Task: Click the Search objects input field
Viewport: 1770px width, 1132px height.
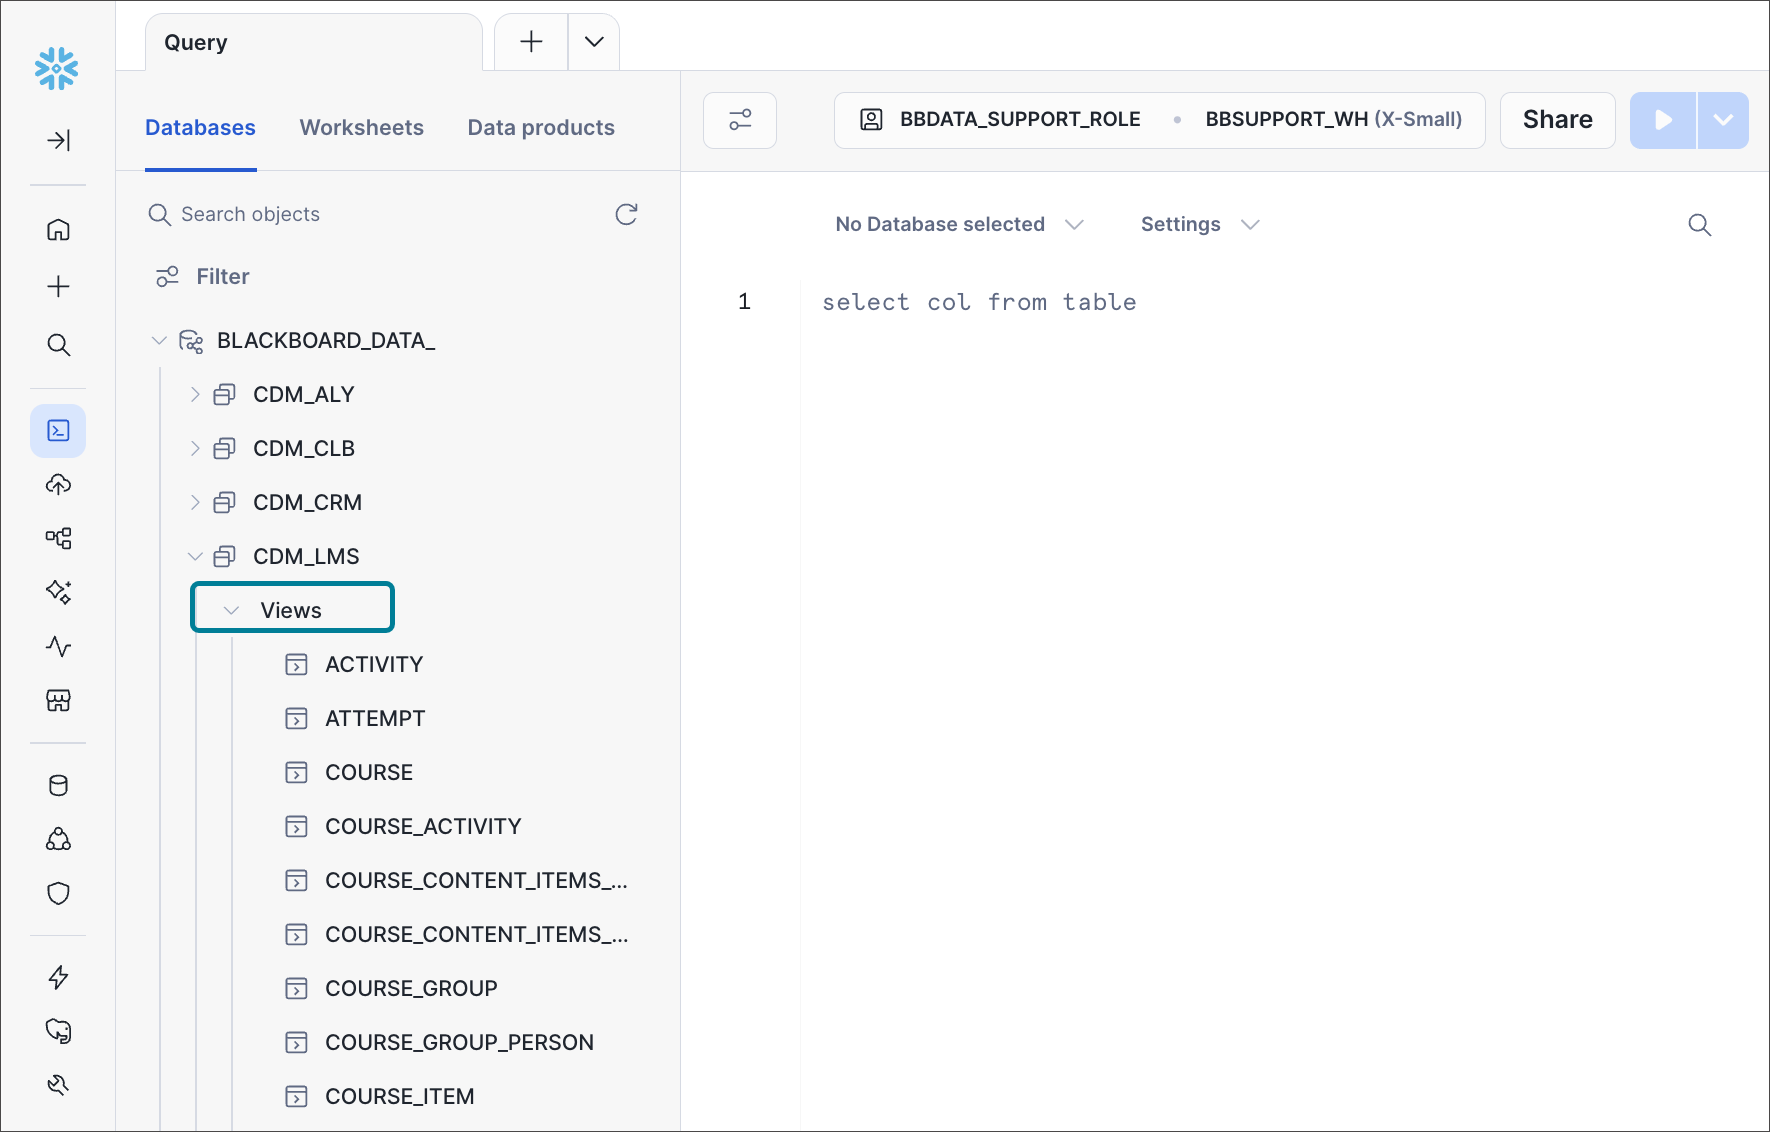Action: (380, 214)
